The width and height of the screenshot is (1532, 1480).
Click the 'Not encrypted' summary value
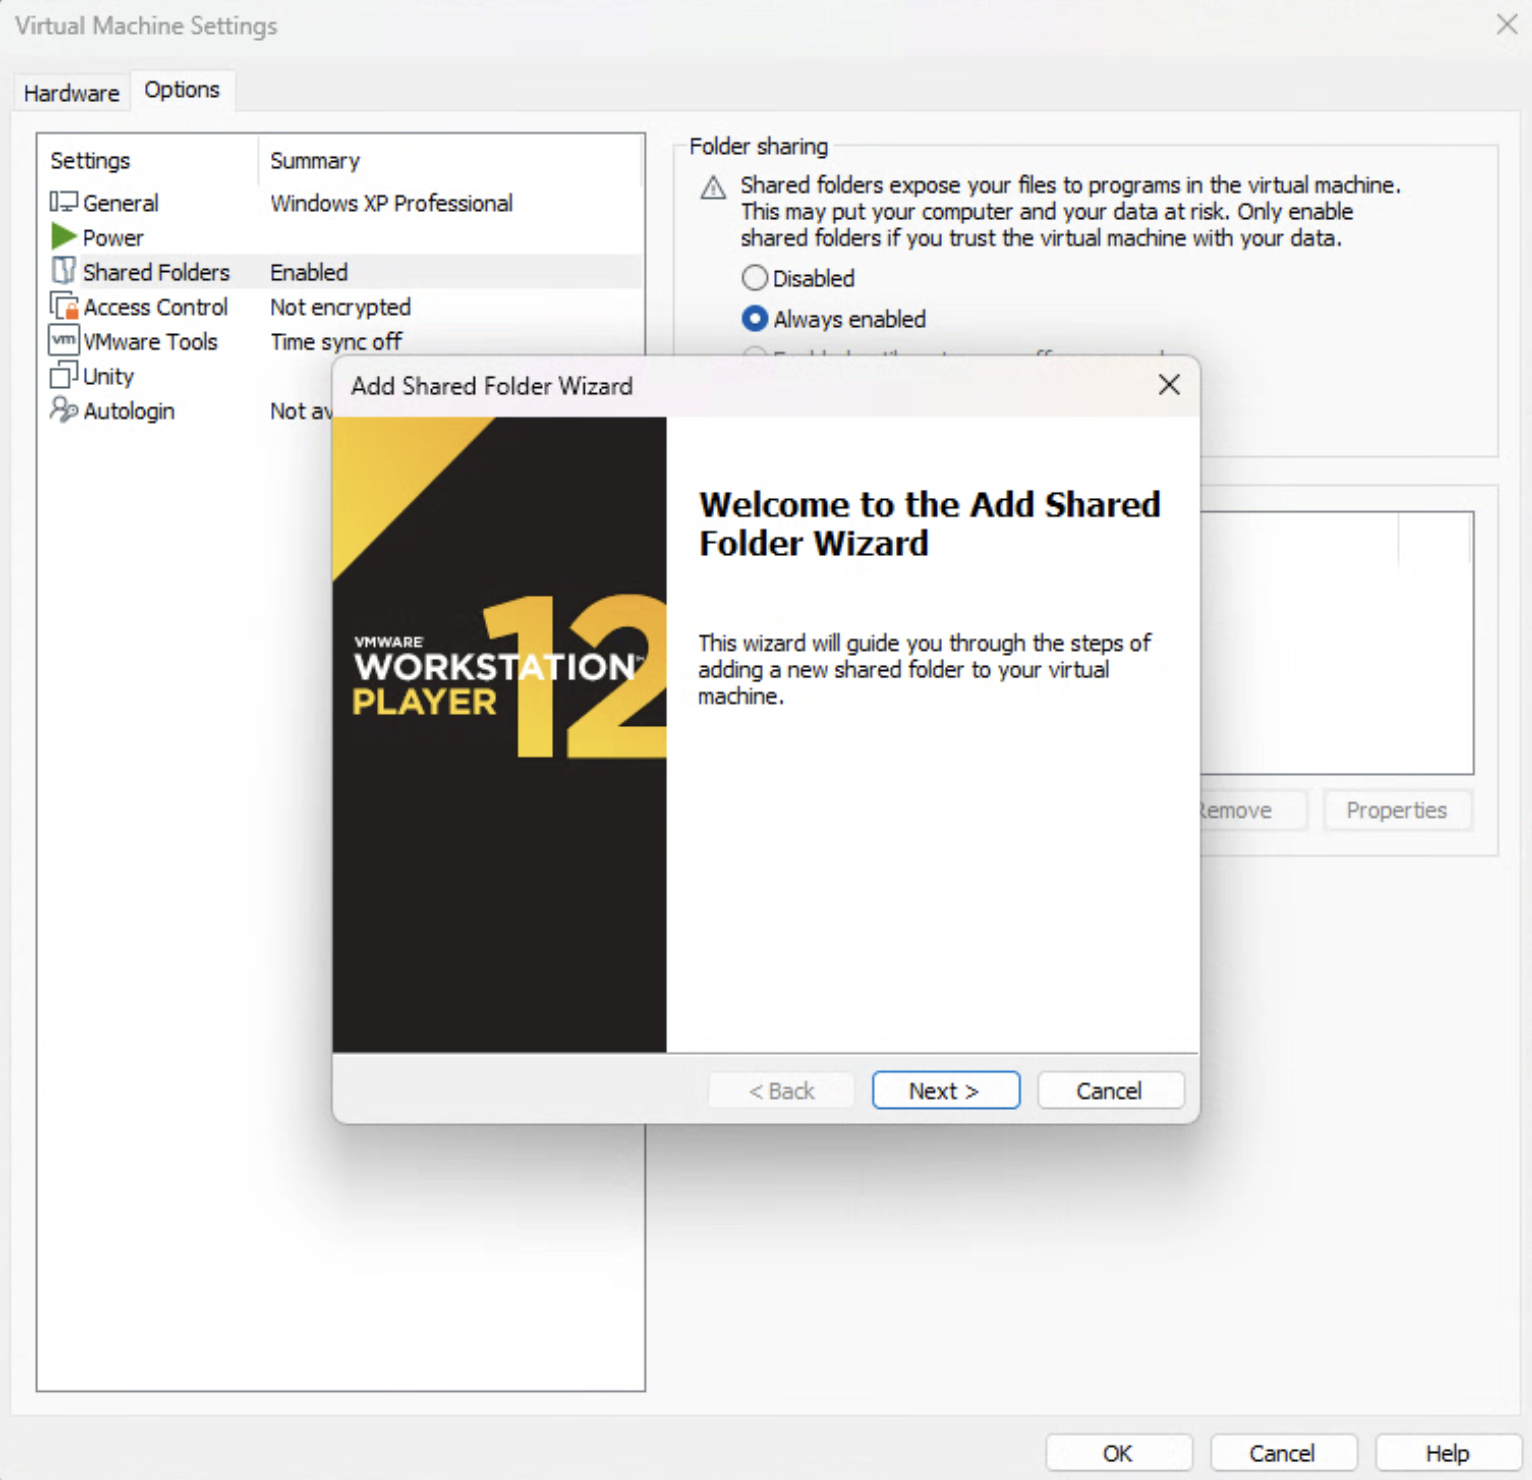coord(340,307)
